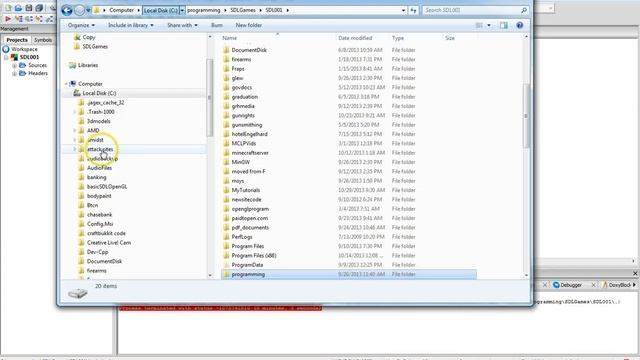This screenshot has height=360, width=640.
Task: Click the search magnifier icon
Action: 524,10
